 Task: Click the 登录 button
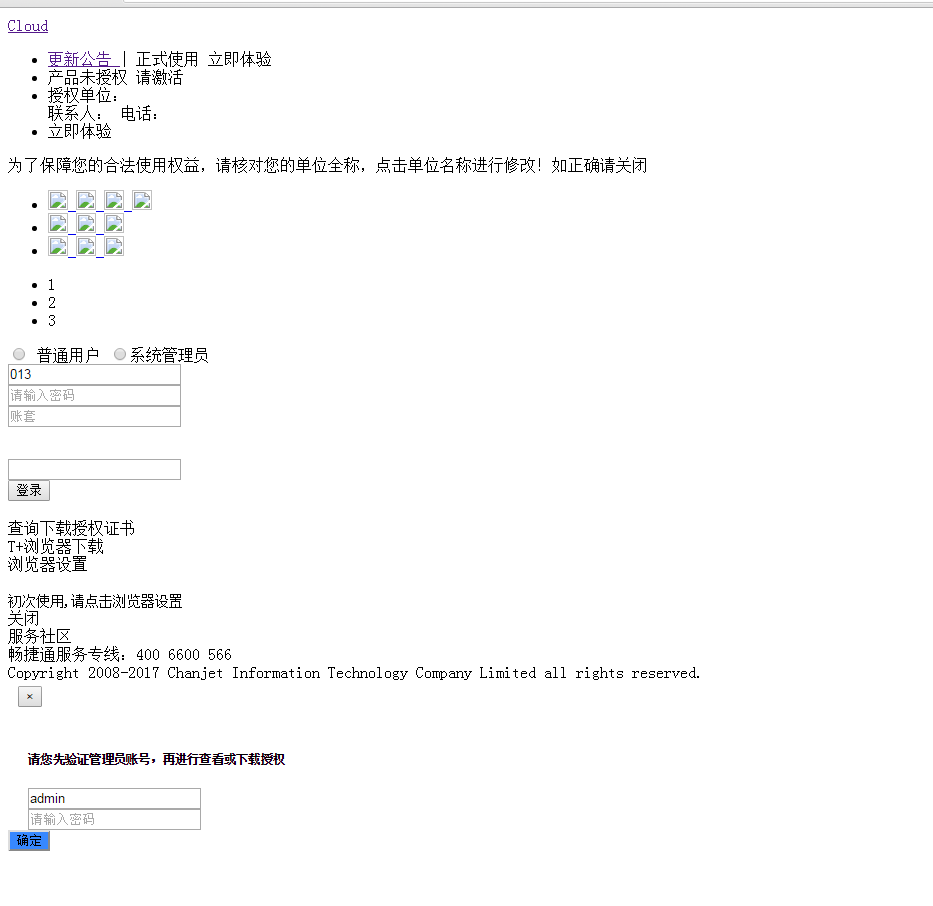[29, 491]
